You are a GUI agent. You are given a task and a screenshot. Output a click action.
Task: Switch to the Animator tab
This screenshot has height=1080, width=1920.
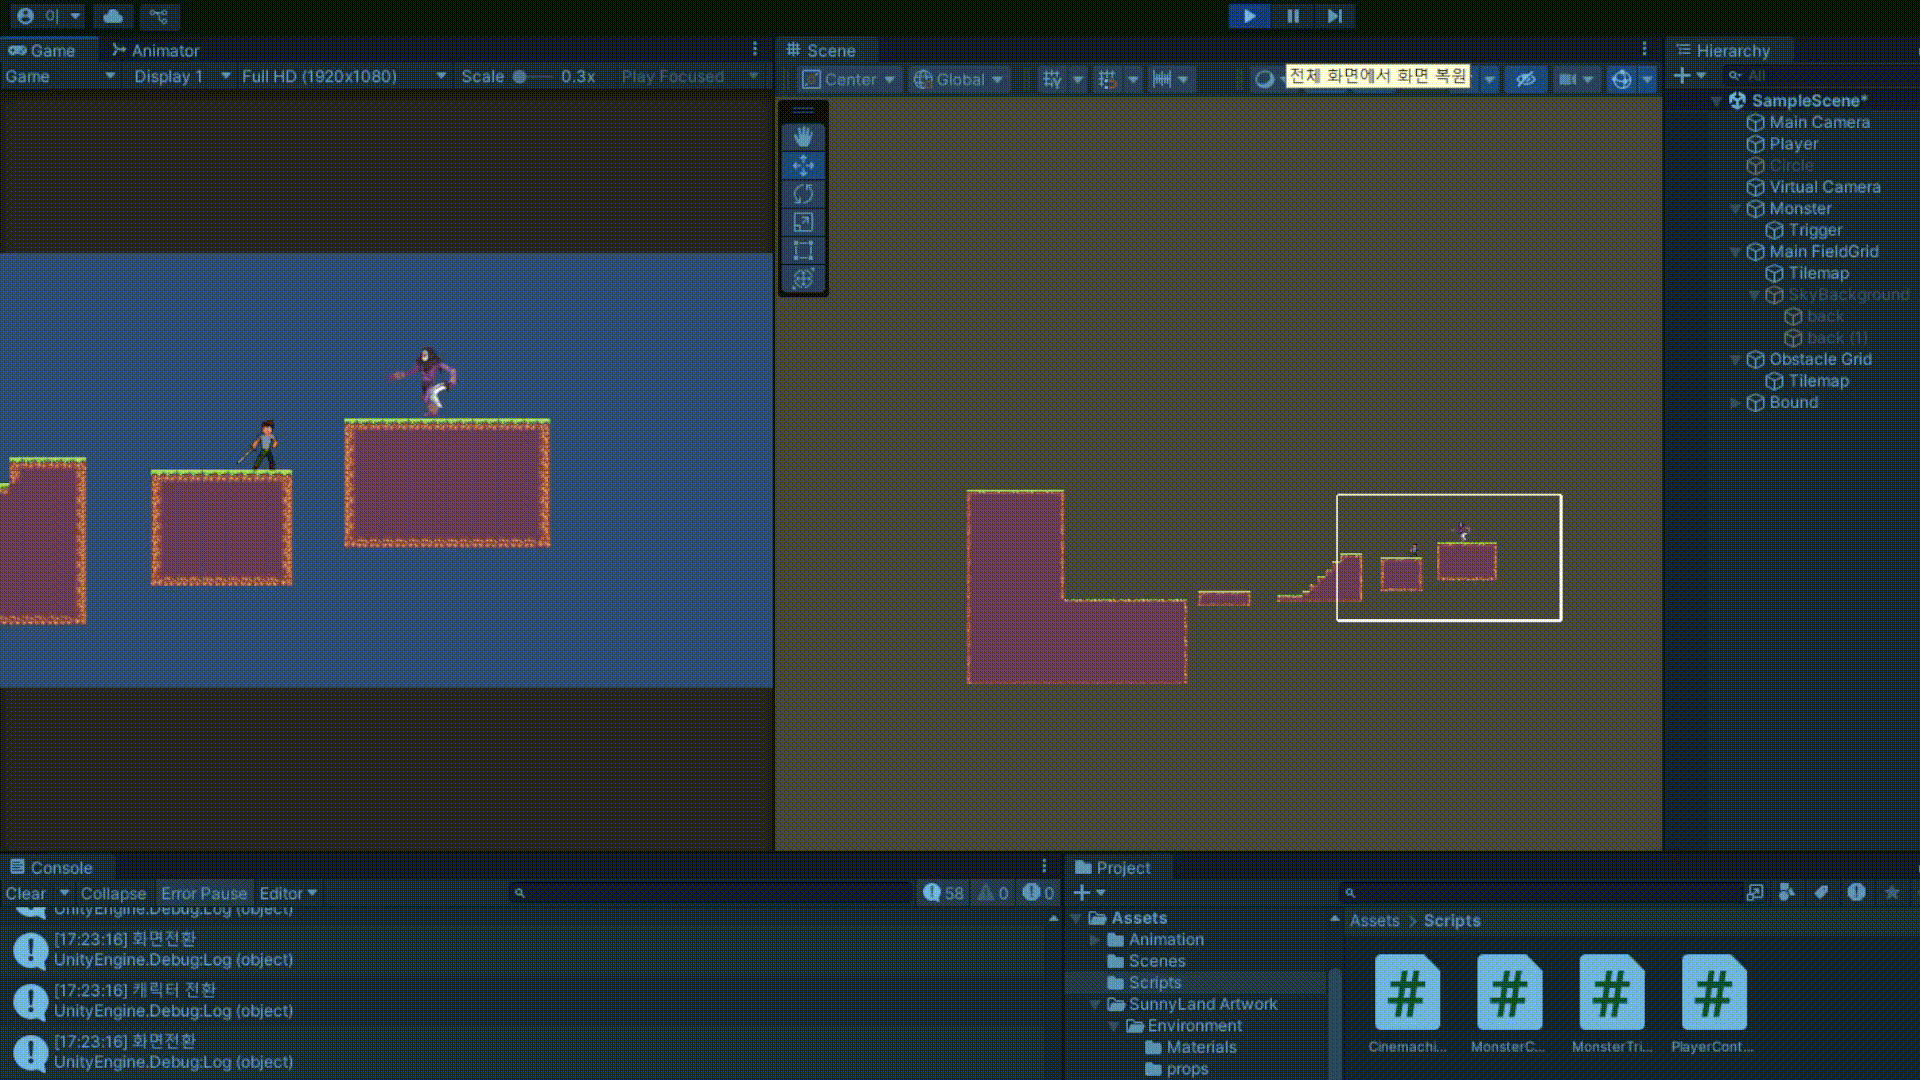coord(155,50)
